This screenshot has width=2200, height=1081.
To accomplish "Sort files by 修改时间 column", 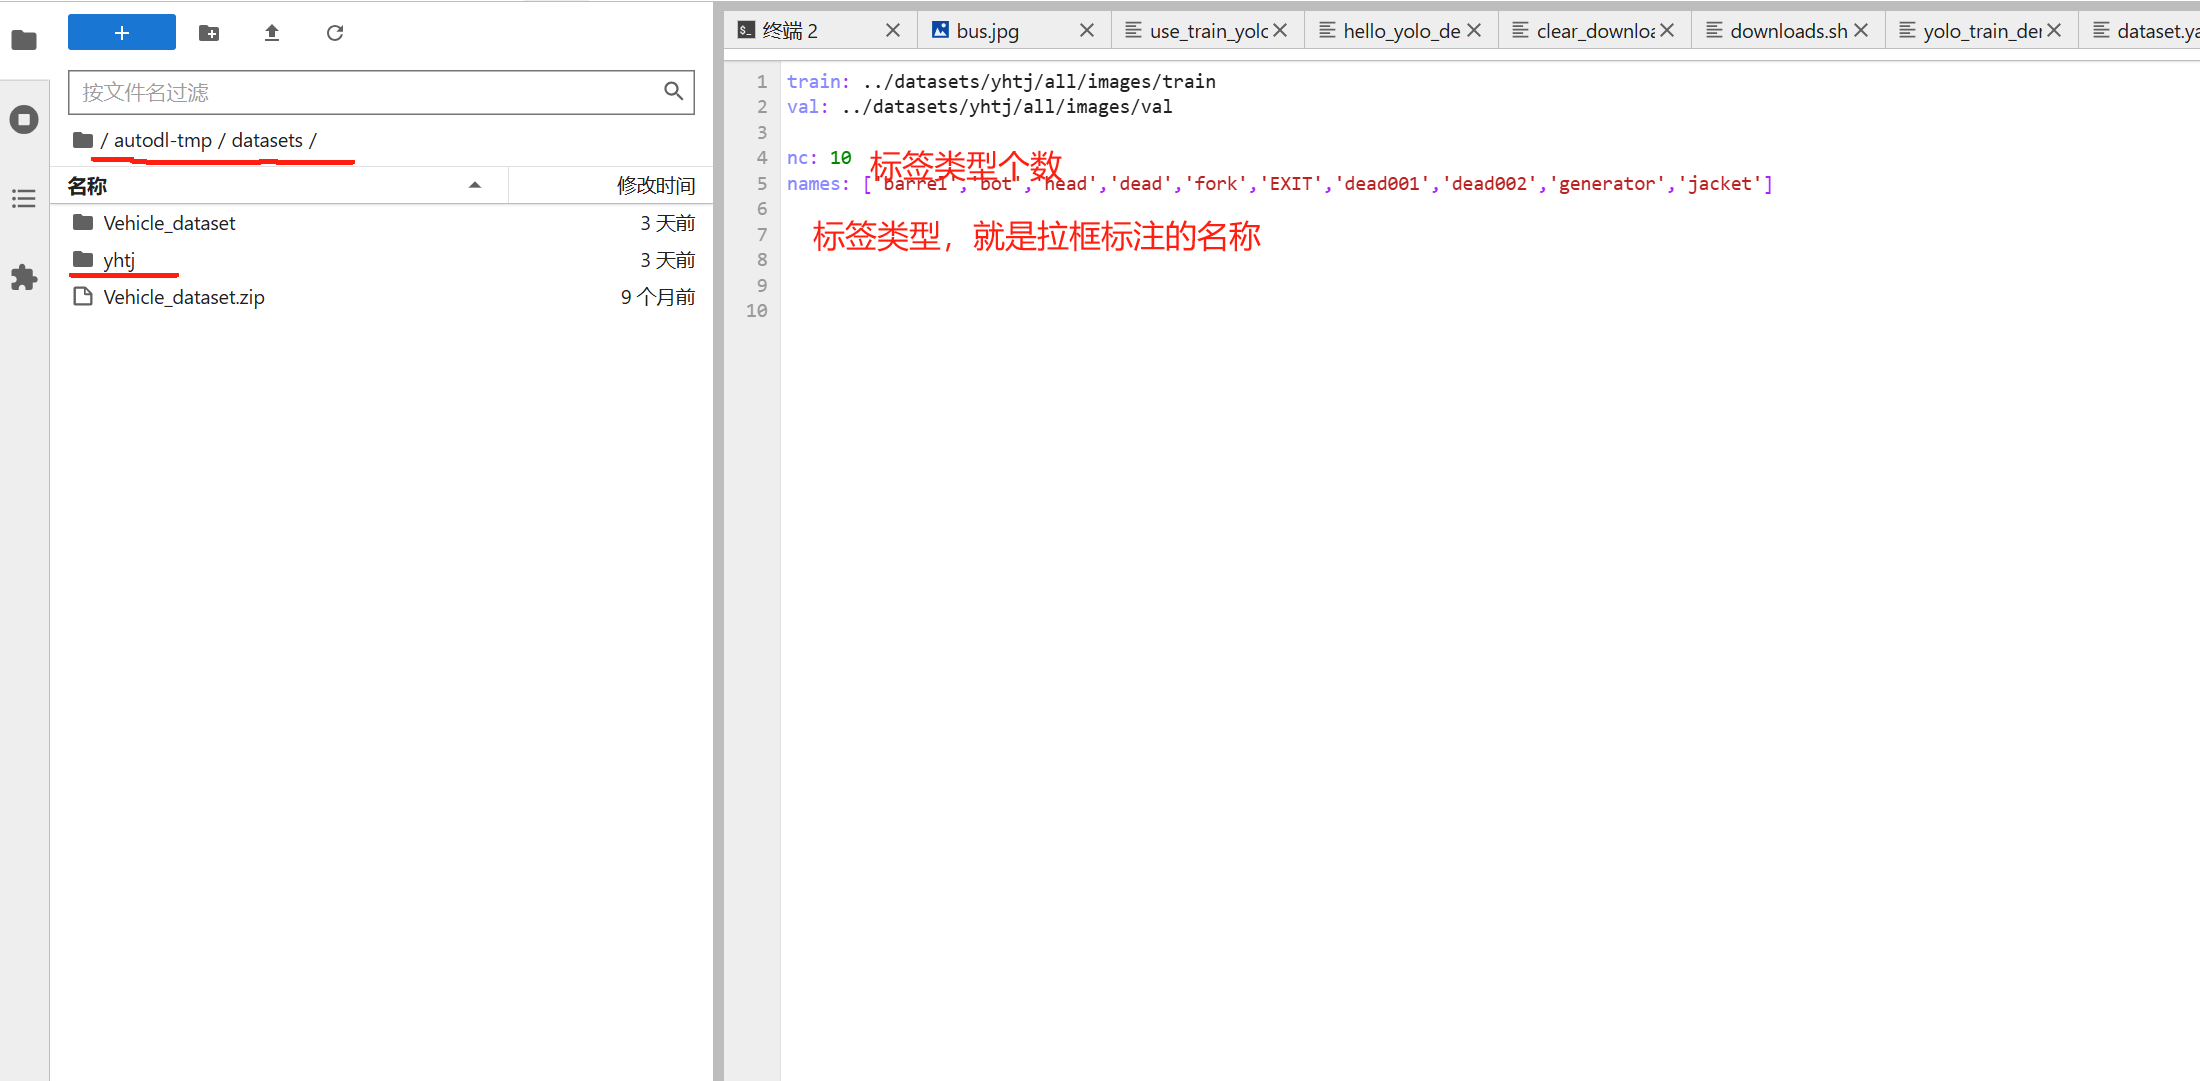I will [x=611, y=186].
